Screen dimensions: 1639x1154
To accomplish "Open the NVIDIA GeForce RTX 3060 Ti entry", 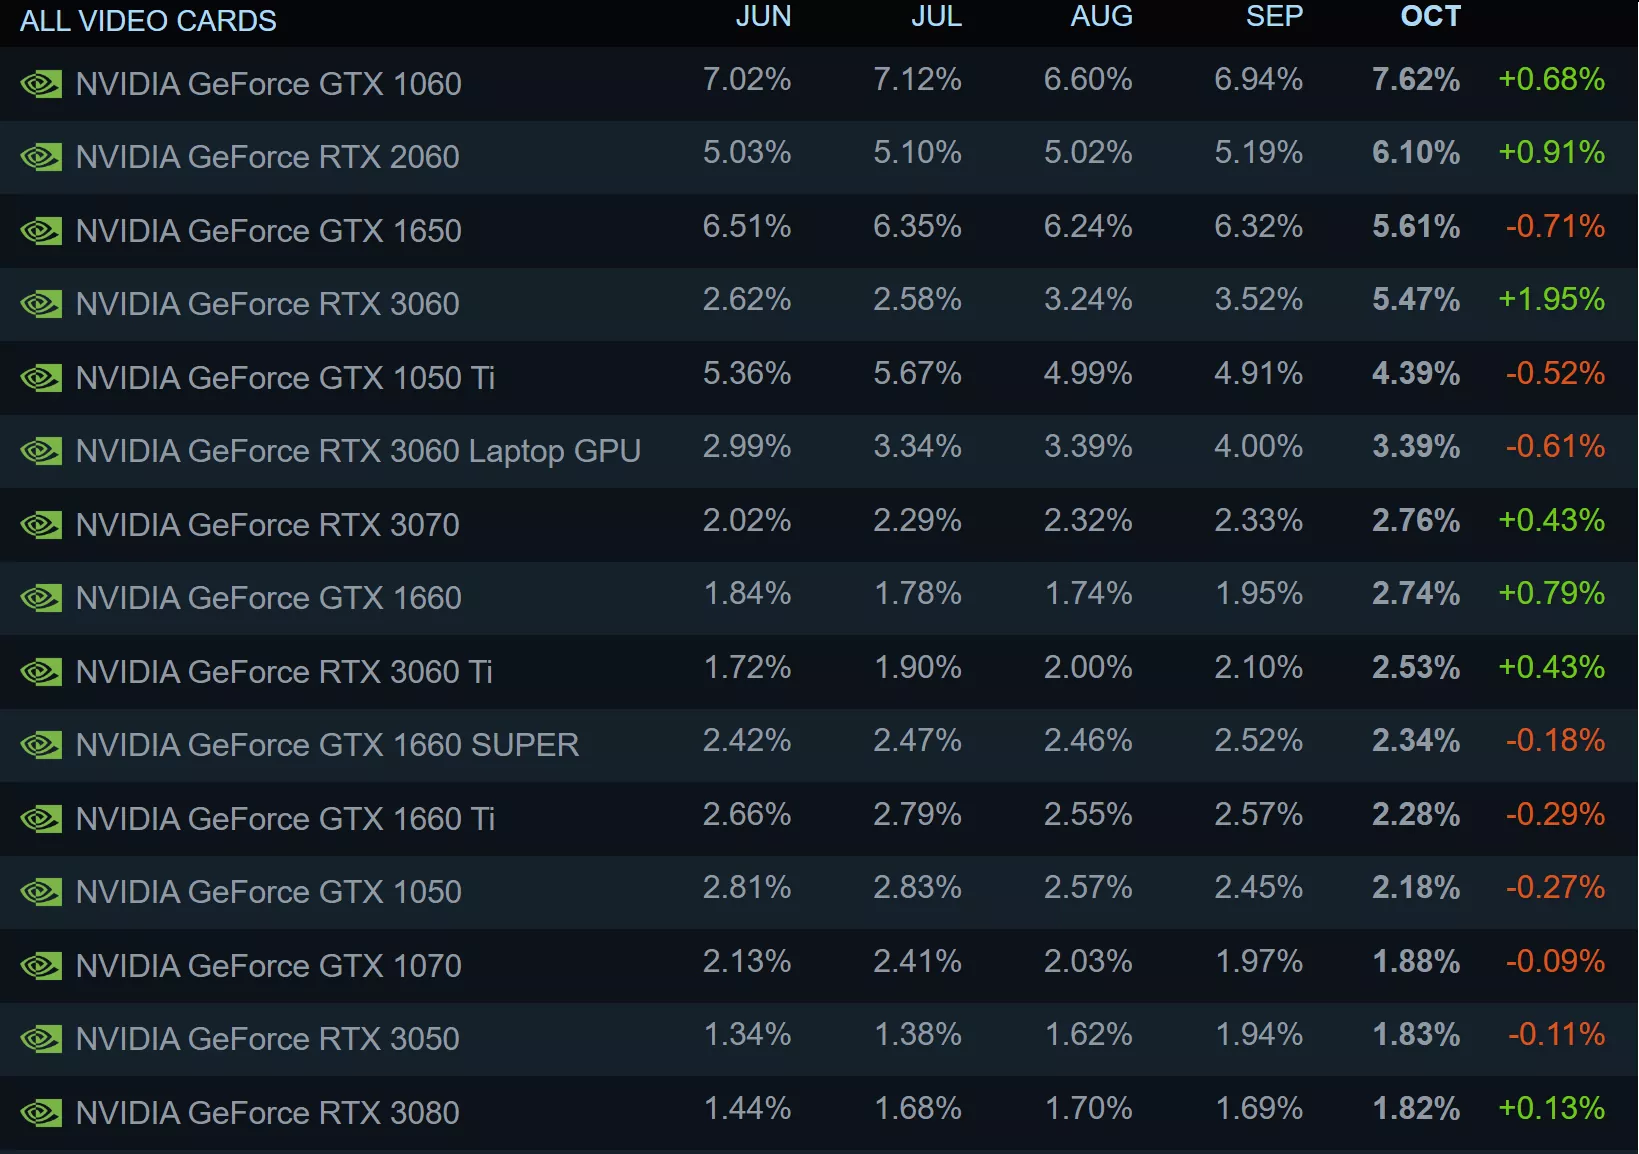I will tap(819, 672).
